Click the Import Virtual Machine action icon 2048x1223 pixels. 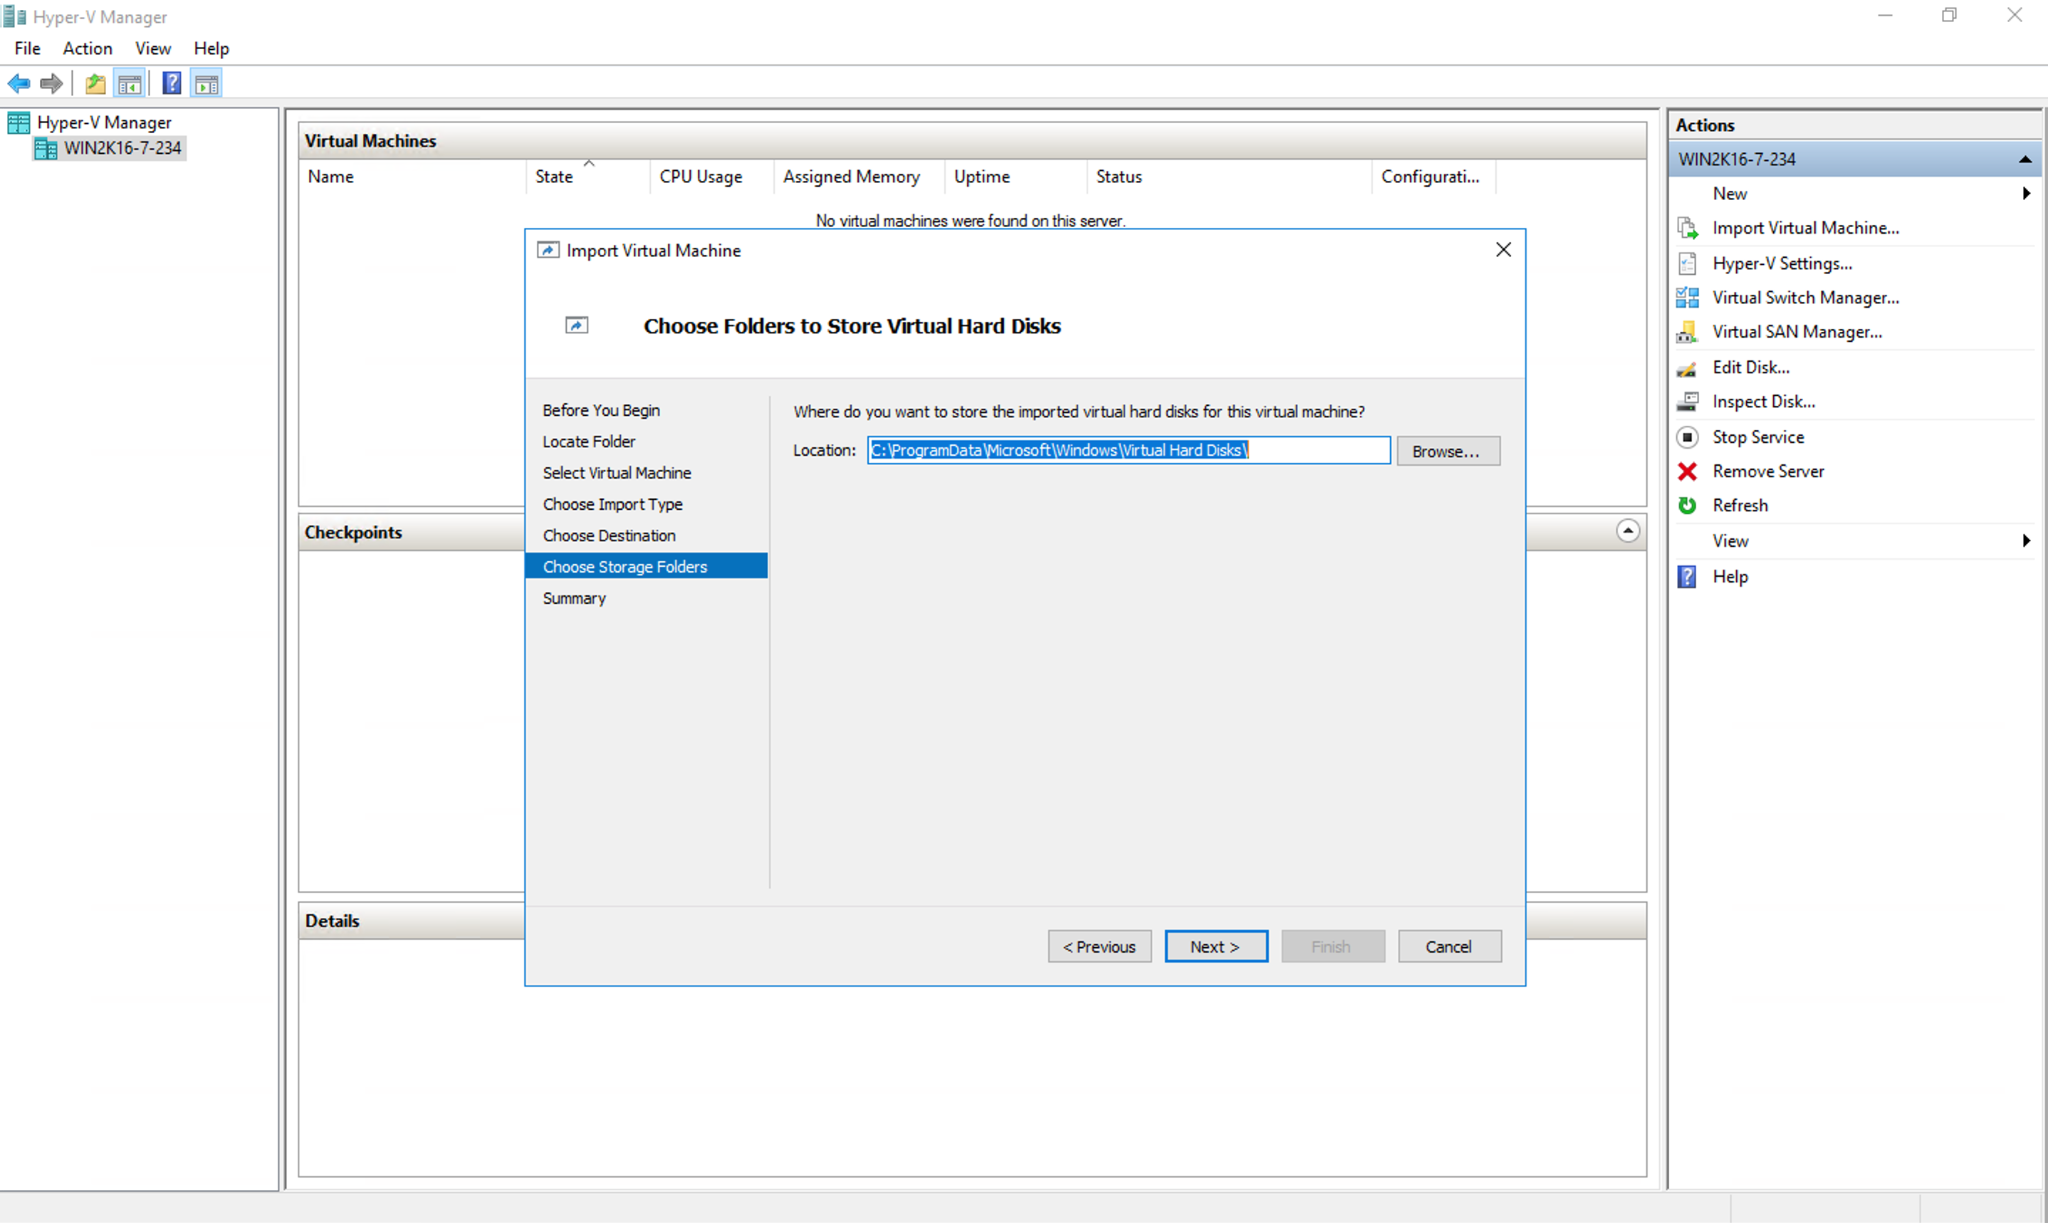click(x=1688, y=228)
